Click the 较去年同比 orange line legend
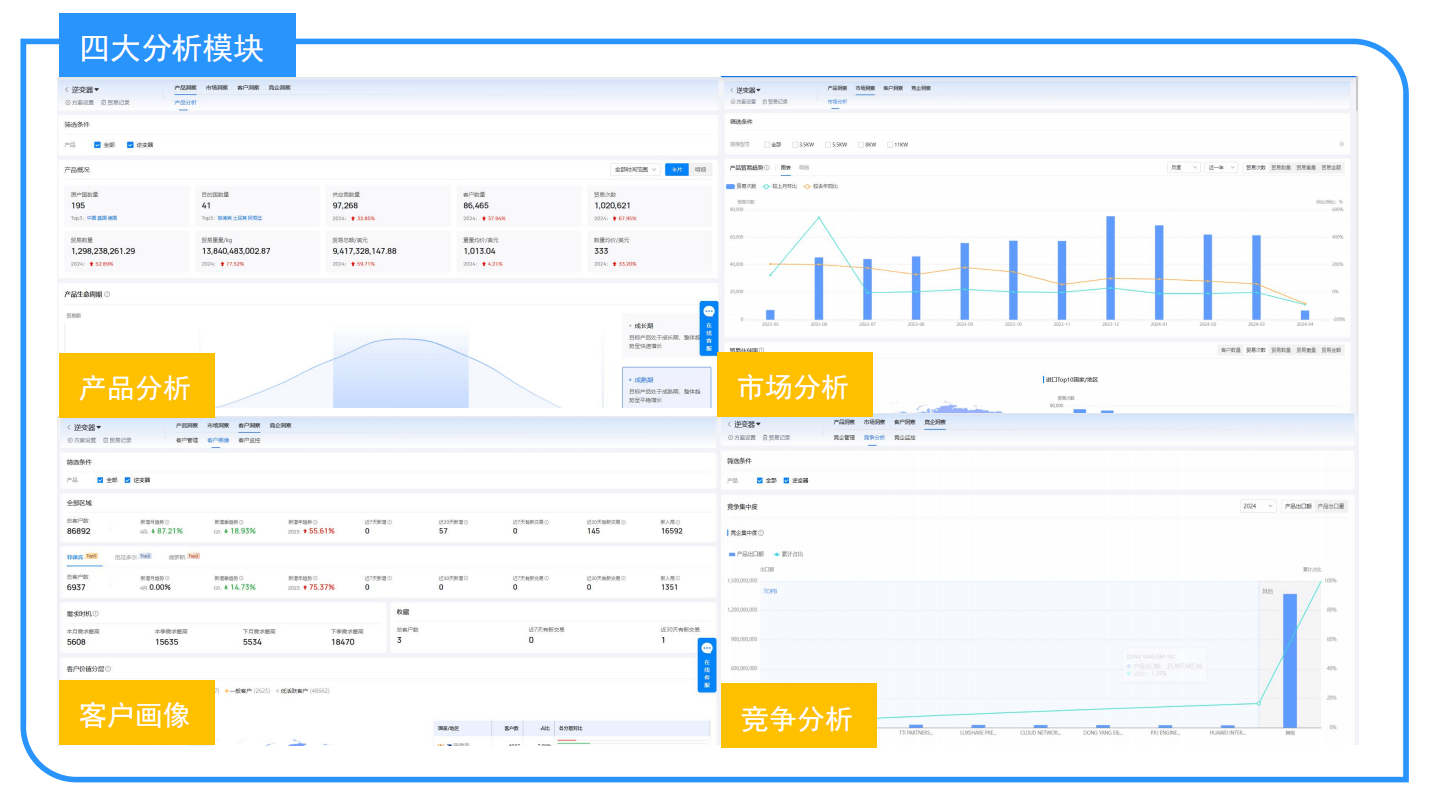Image resolution: width=1432 pixels, height=801 pixels. pyautogui.click(x=807, y=187)
